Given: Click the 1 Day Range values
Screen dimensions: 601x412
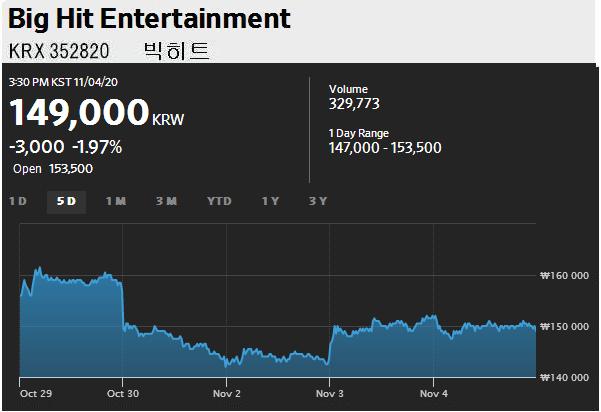Looking at the screenshot, I should (x=385, y=148).
